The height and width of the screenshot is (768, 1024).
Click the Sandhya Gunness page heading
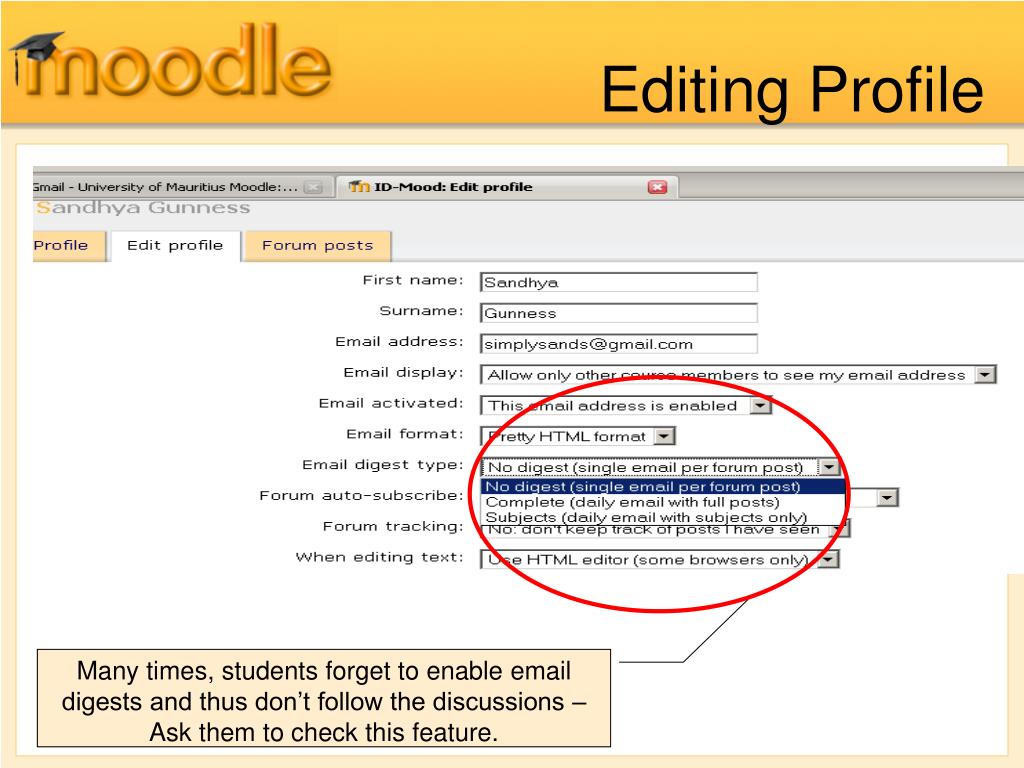click(x=143, y=208)
